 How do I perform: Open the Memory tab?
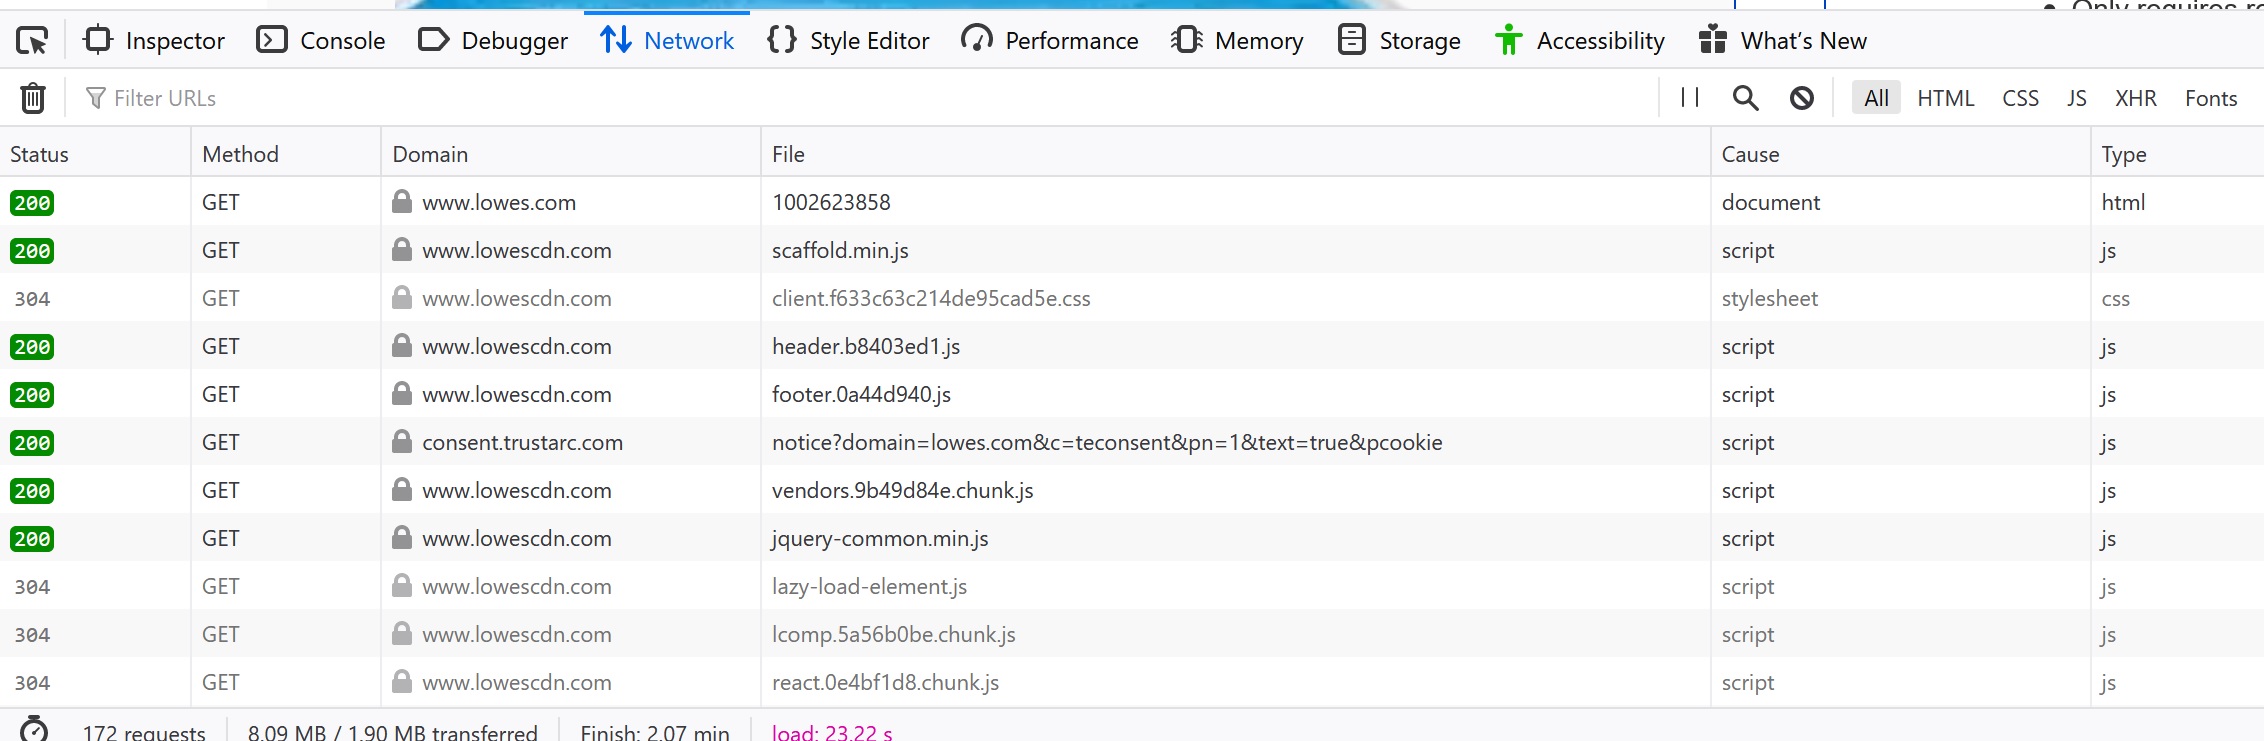pos(1237,40)
